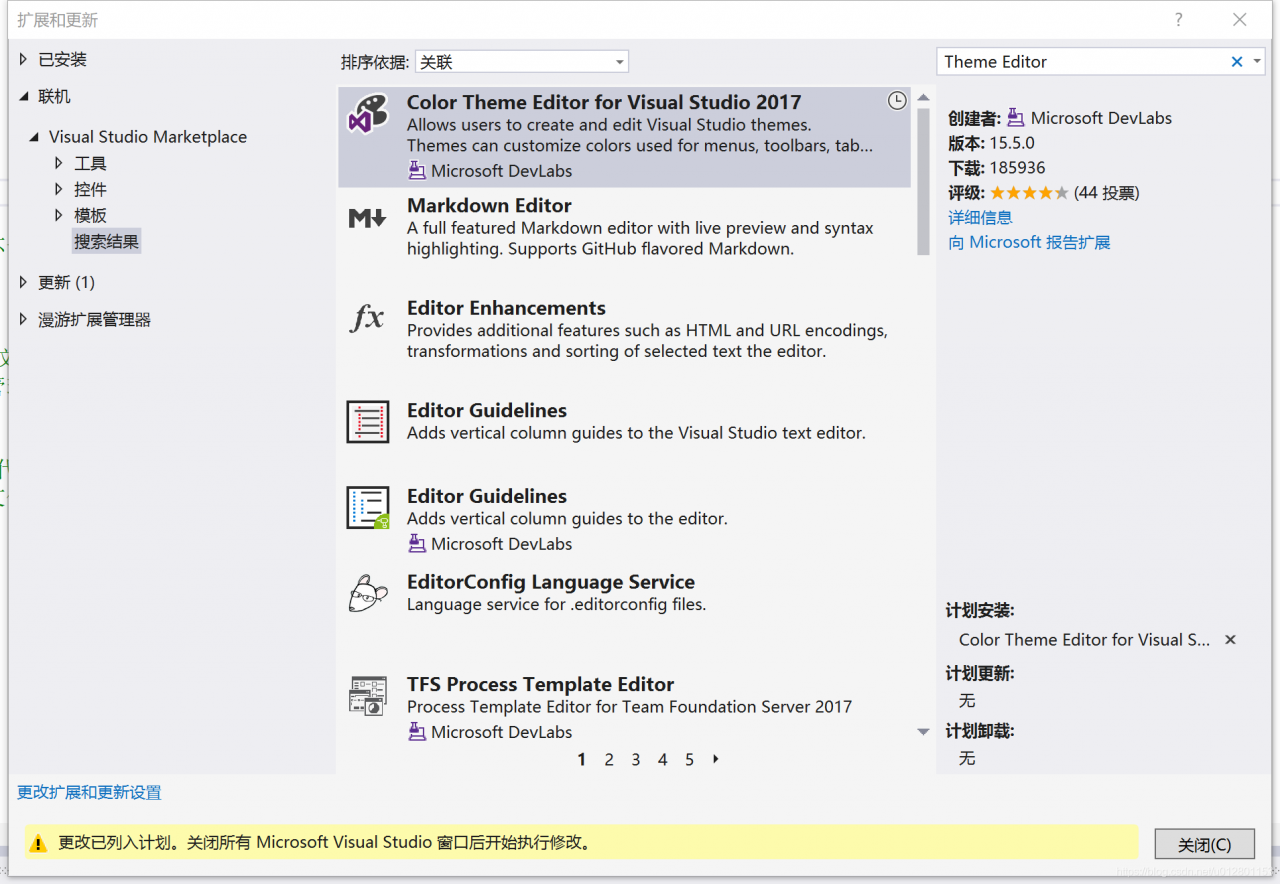
Task: Remove Color Theme Editor from scheduled installs
Action: [x=1231, y=640]
